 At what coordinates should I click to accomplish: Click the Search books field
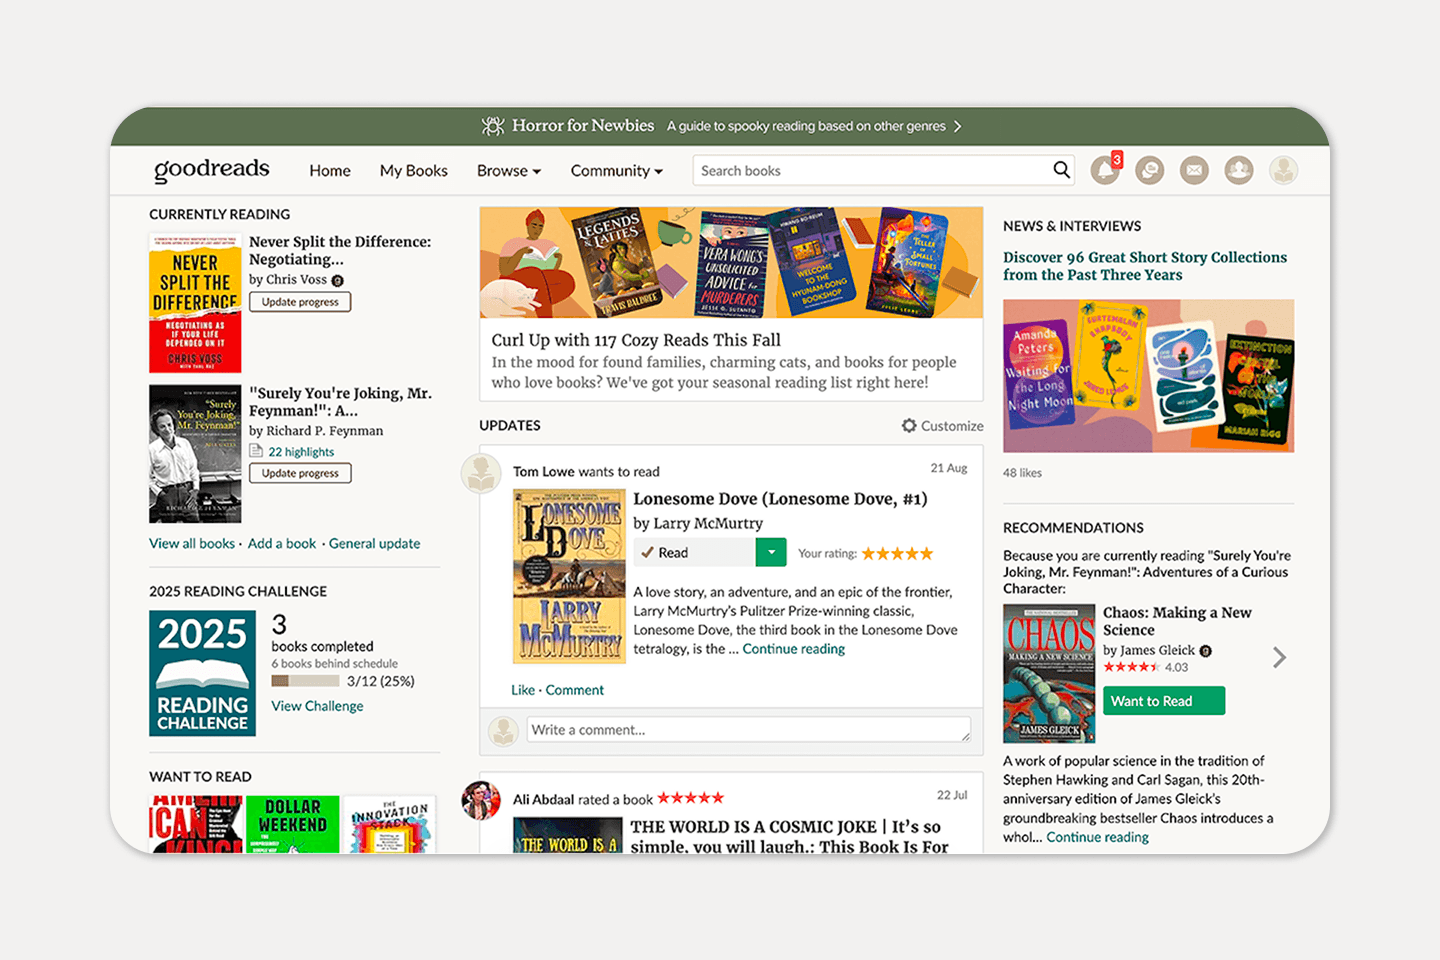click(870, 170)
